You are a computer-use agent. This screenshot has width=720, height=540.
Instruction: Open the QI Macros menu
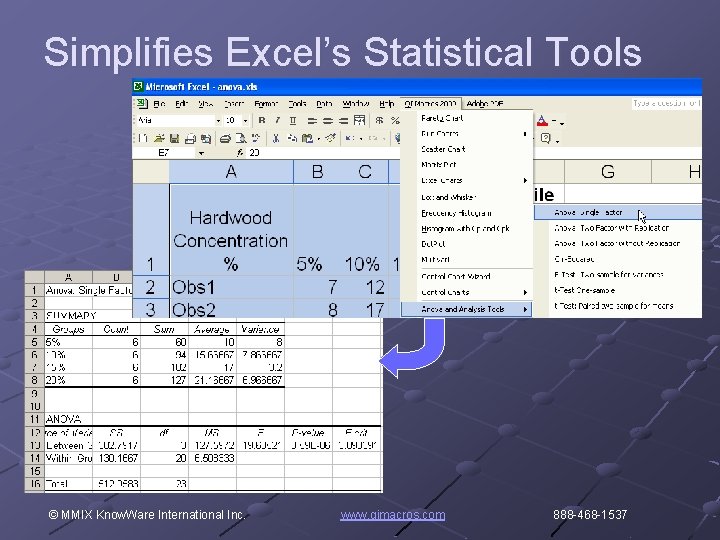pos(430,104)
